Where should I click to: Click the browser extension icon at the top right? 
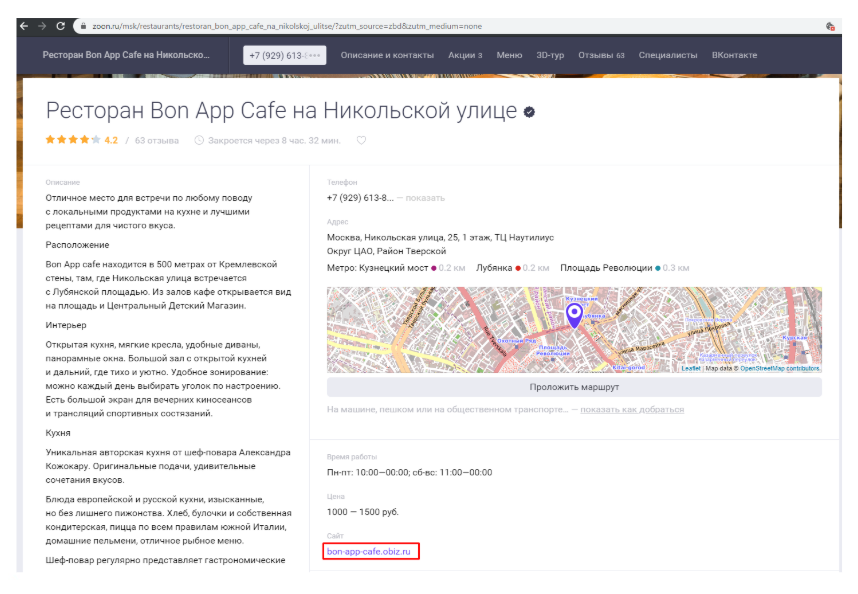(x=830, y=26)
